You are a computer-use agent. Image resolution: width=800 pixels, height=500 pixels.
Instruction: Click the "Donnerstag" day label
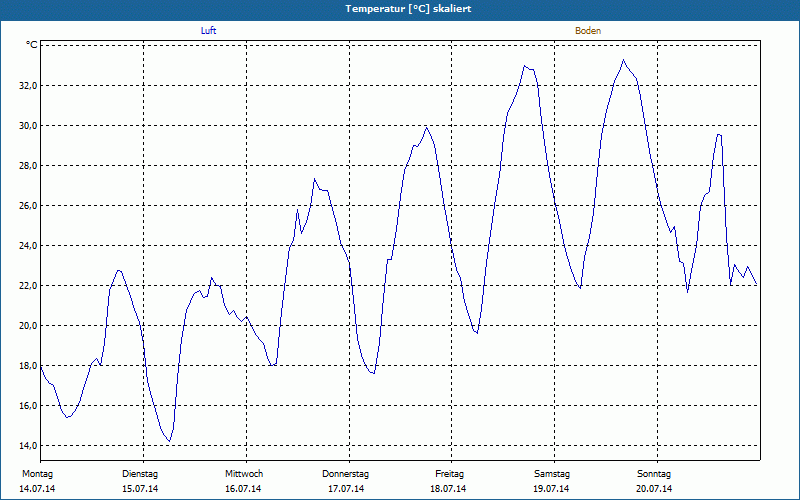[x=345, y=474]
